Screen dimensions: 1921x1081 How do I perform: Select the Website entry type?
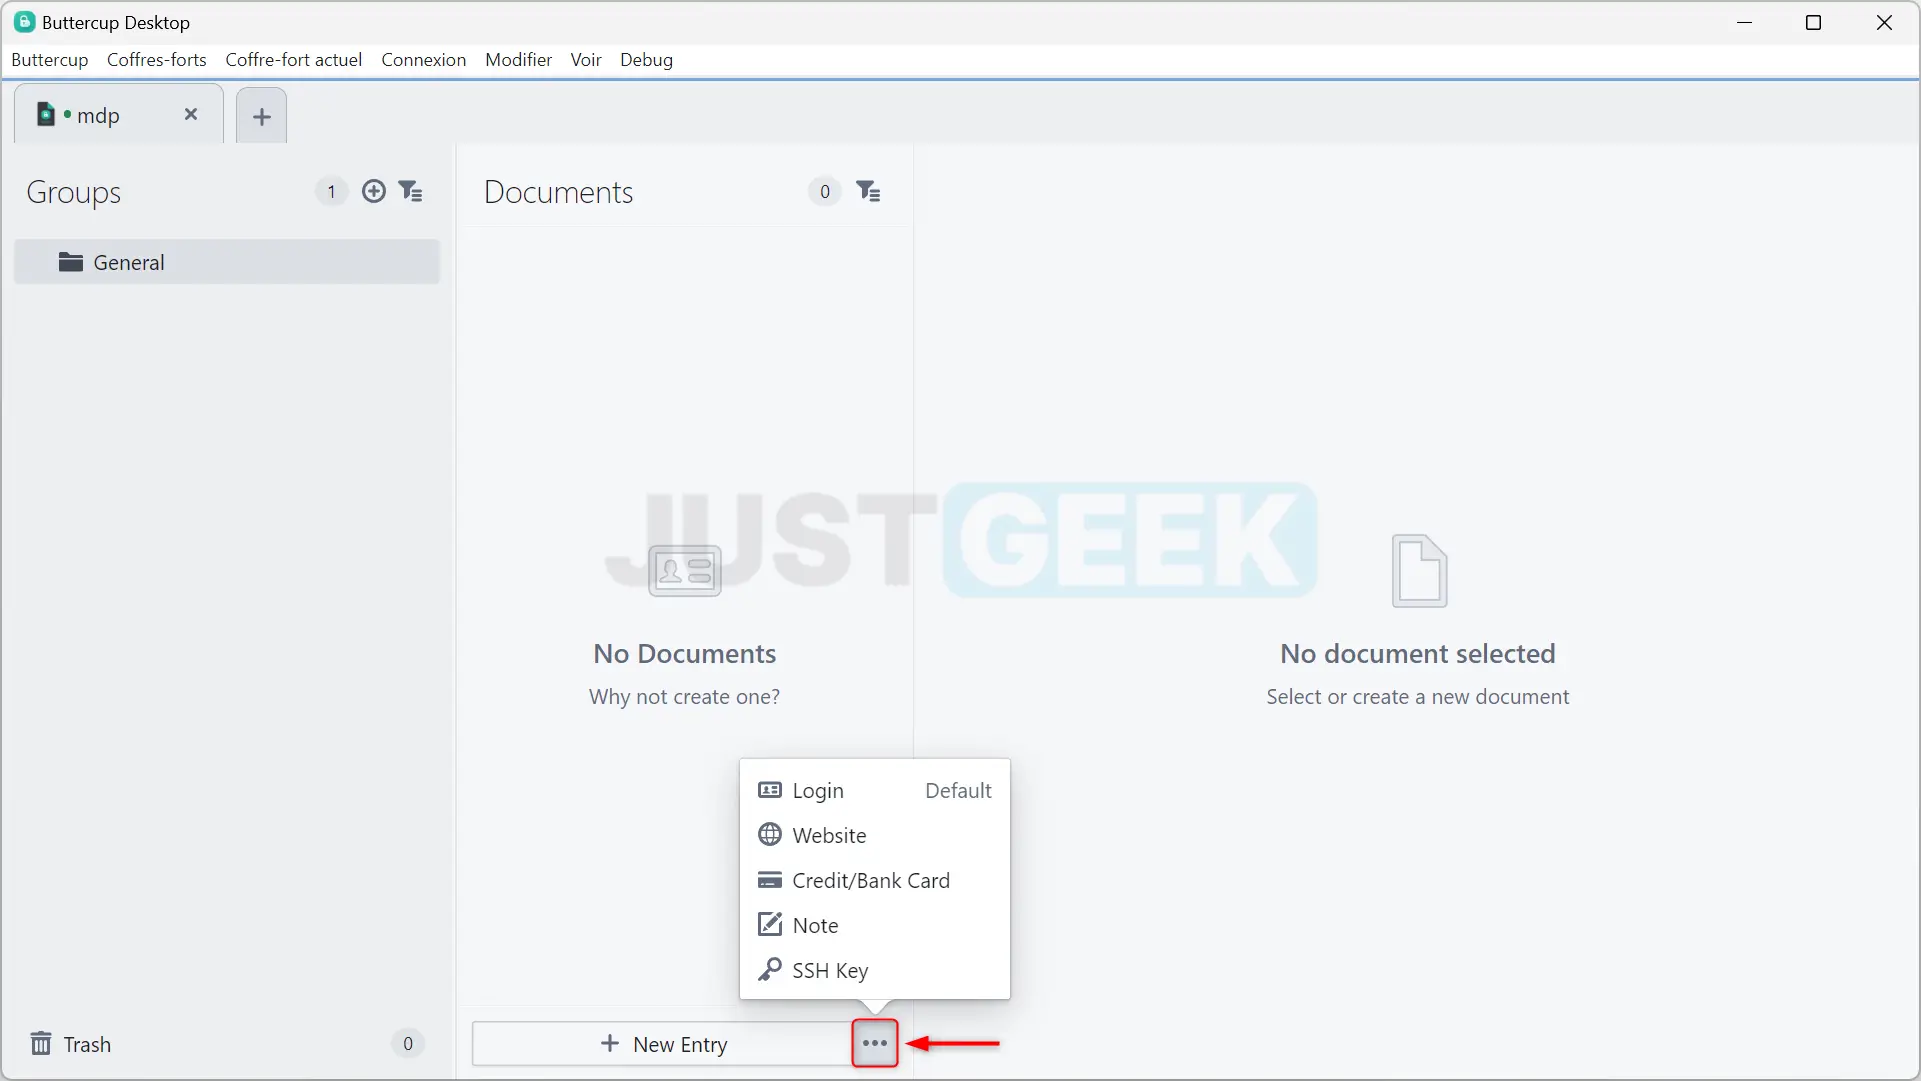tap(874, 835)
